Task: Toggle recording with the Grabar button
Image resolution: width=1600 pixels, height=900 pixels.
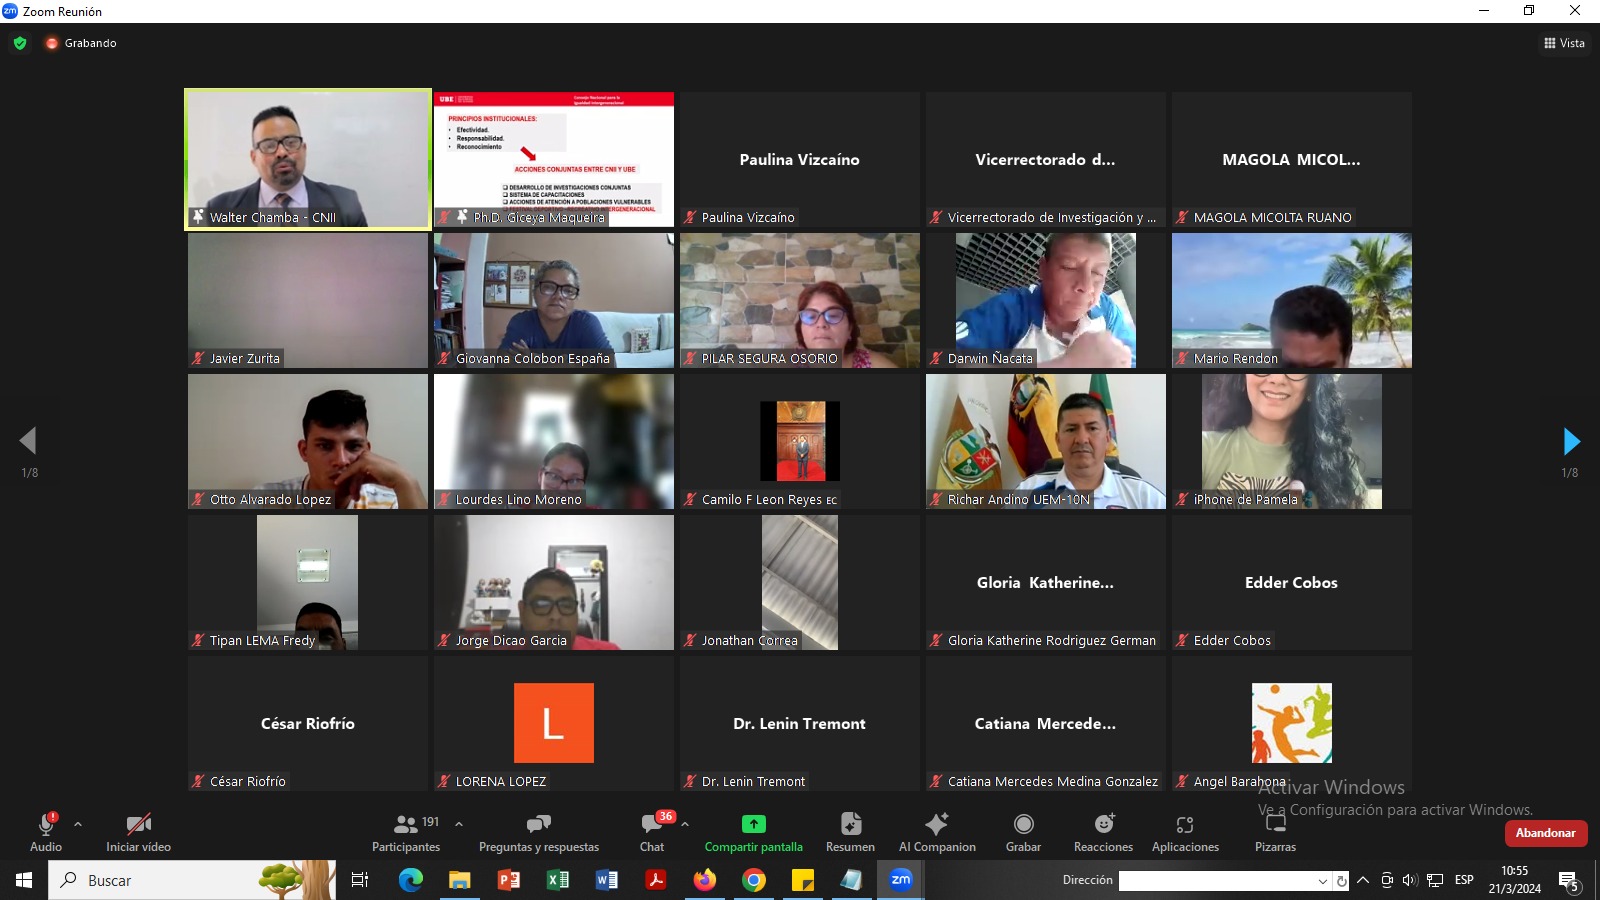Action: [1023, 831]
